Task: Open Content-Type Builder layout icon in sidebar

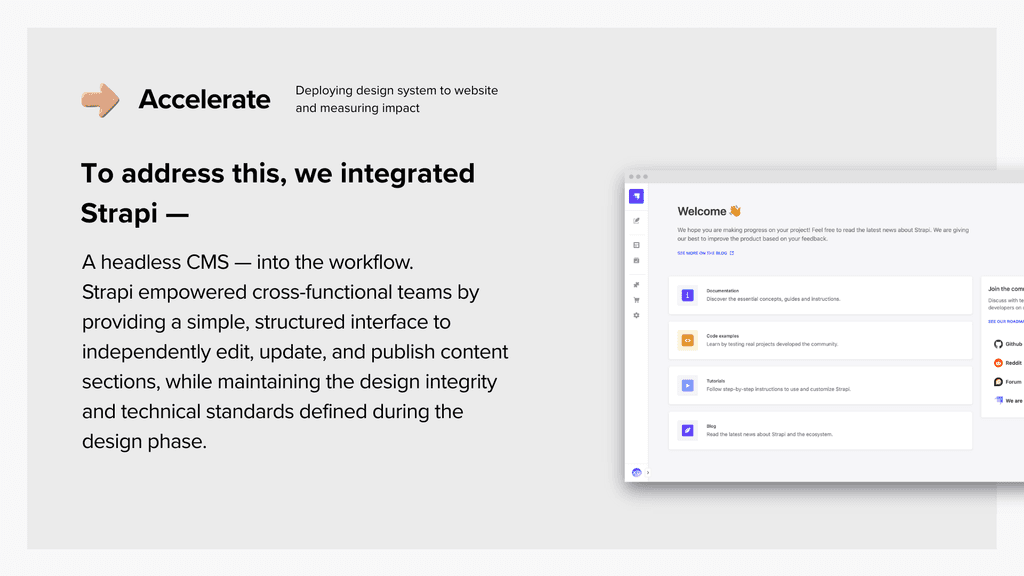Action: 636,245
